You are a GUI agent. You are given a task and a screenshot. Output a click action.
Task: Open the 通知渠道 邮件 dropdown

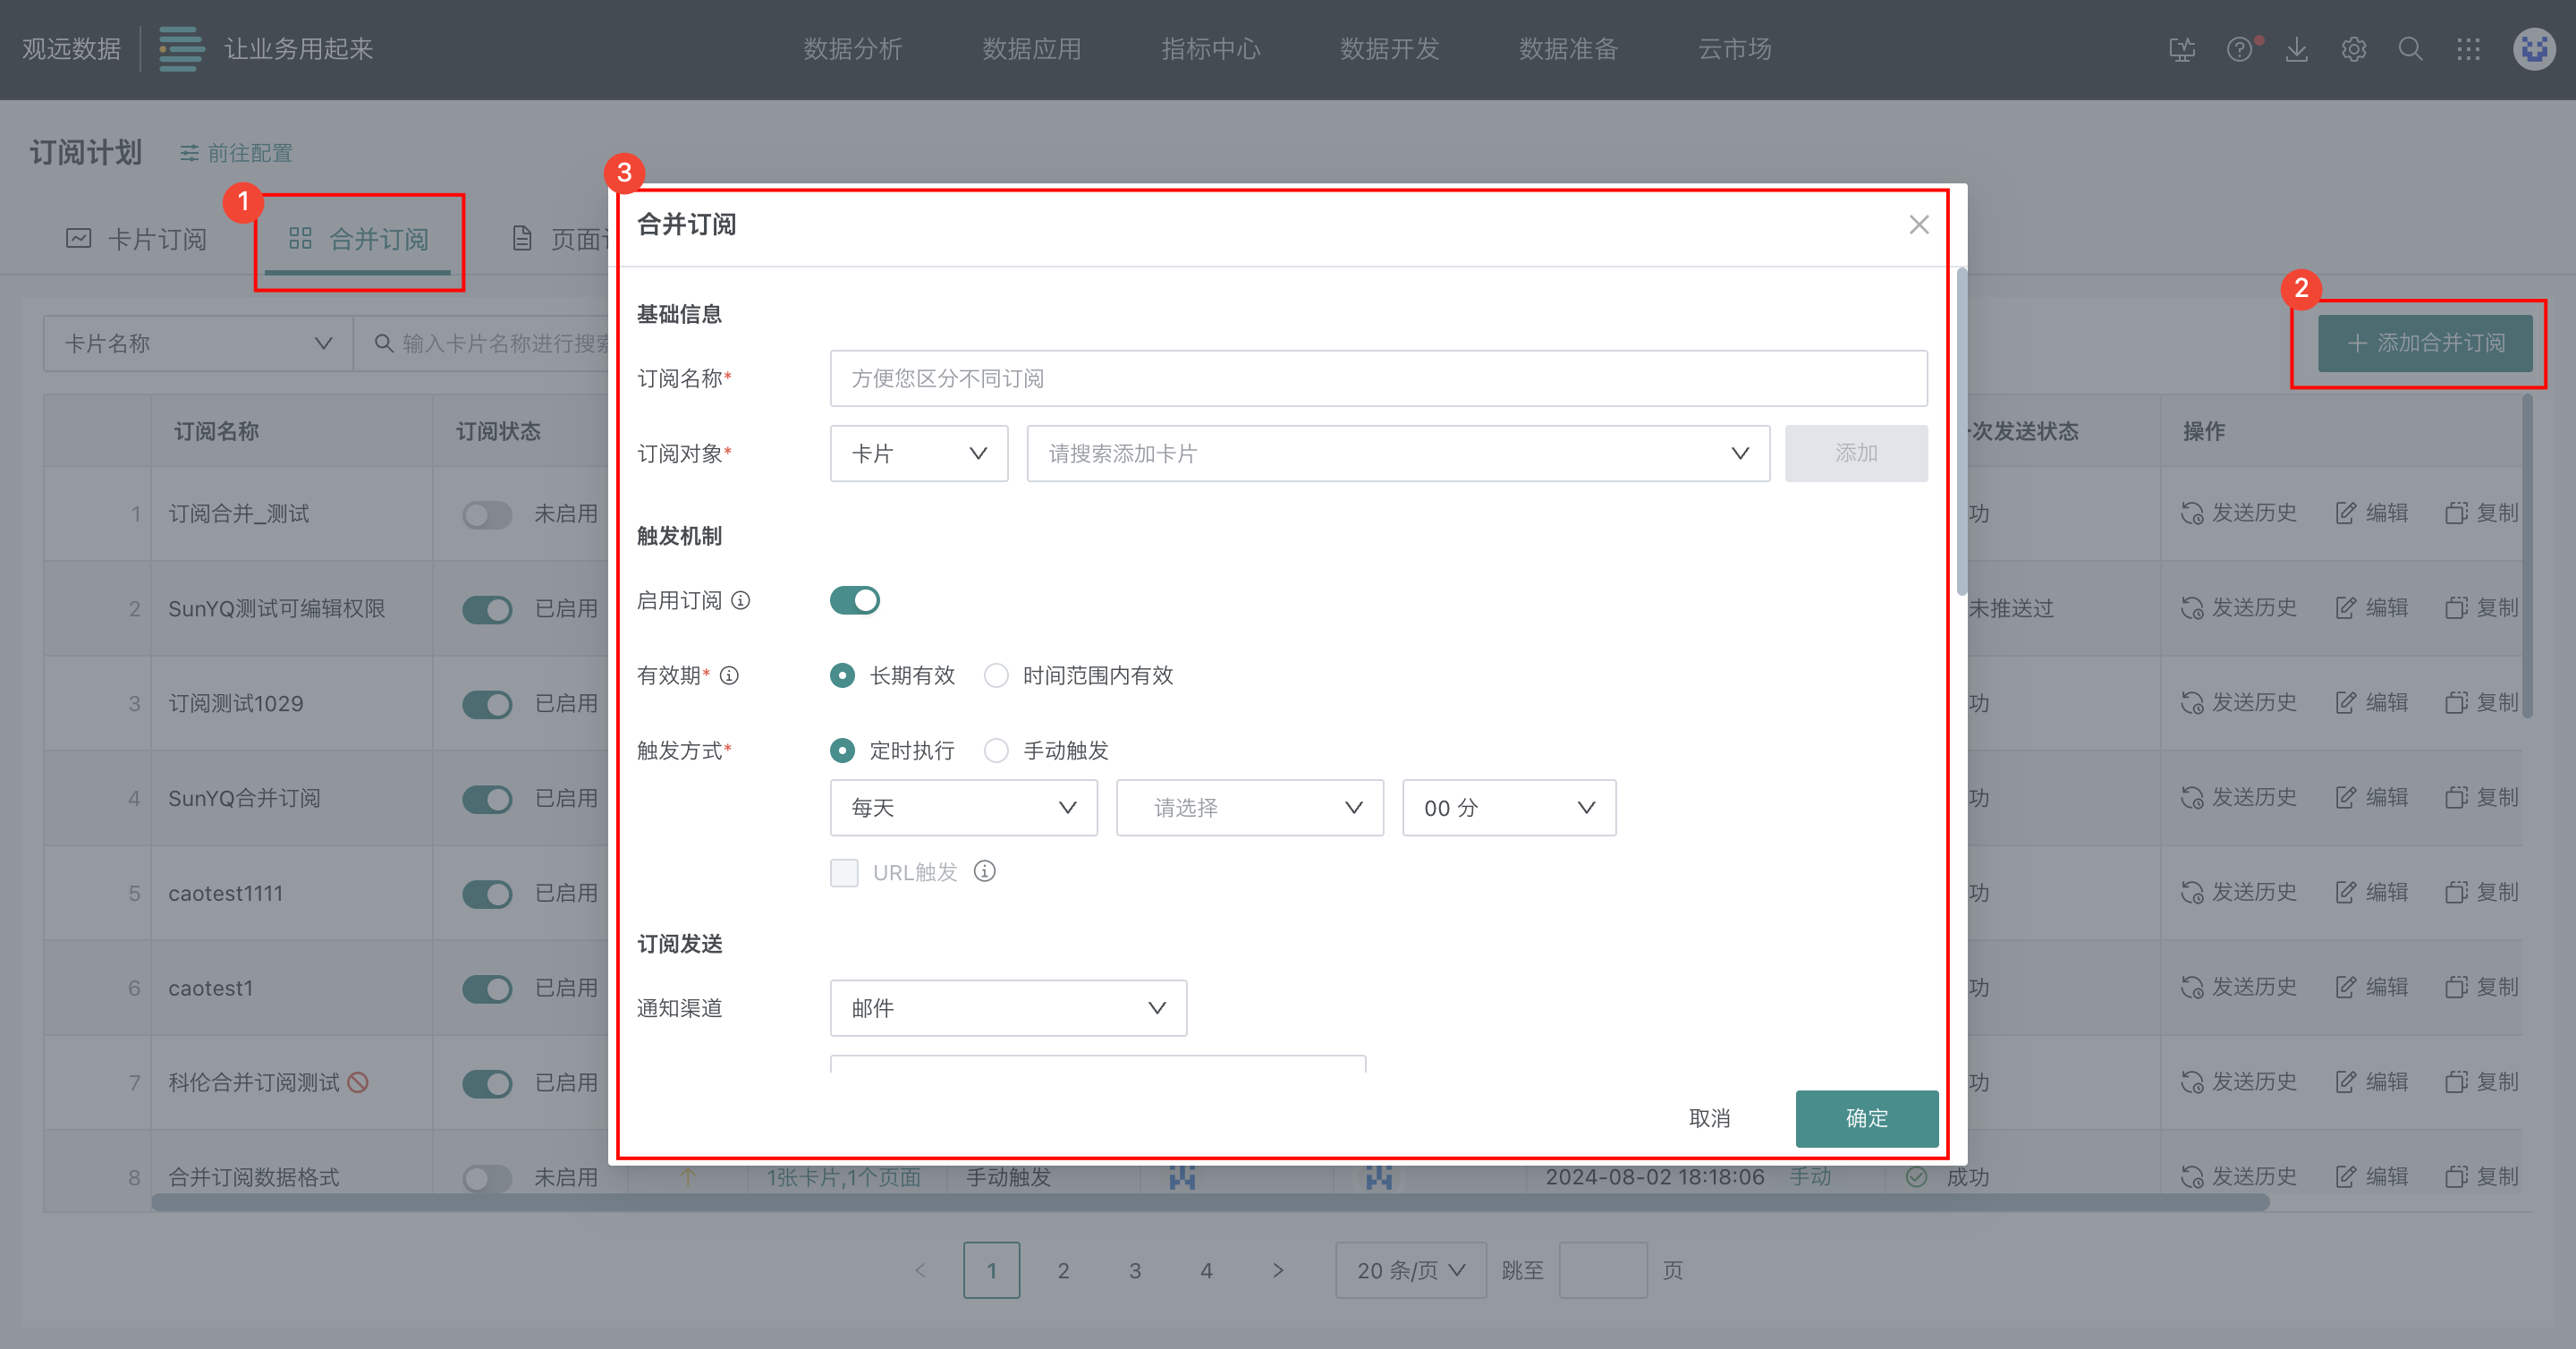point(1007,1007)
